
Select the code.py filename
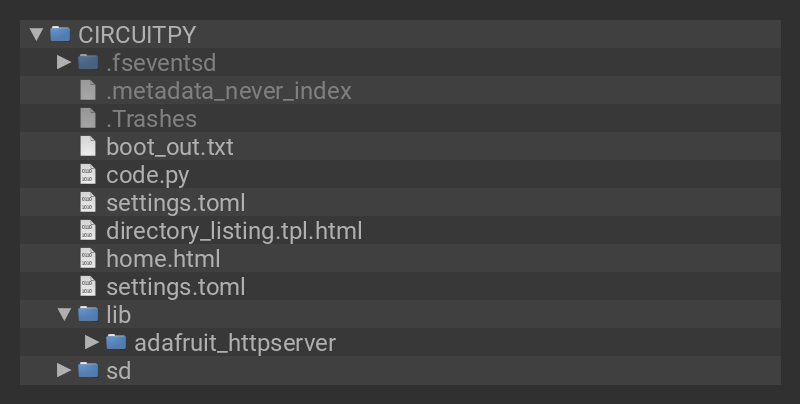(147, 174)
